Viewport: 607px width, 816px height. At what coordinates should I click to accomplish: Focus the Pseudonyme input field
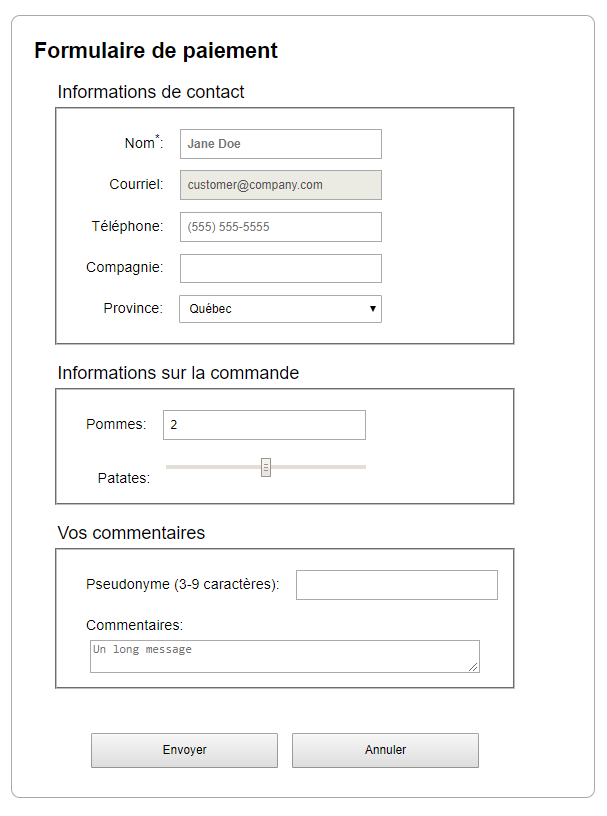[396, 584]
